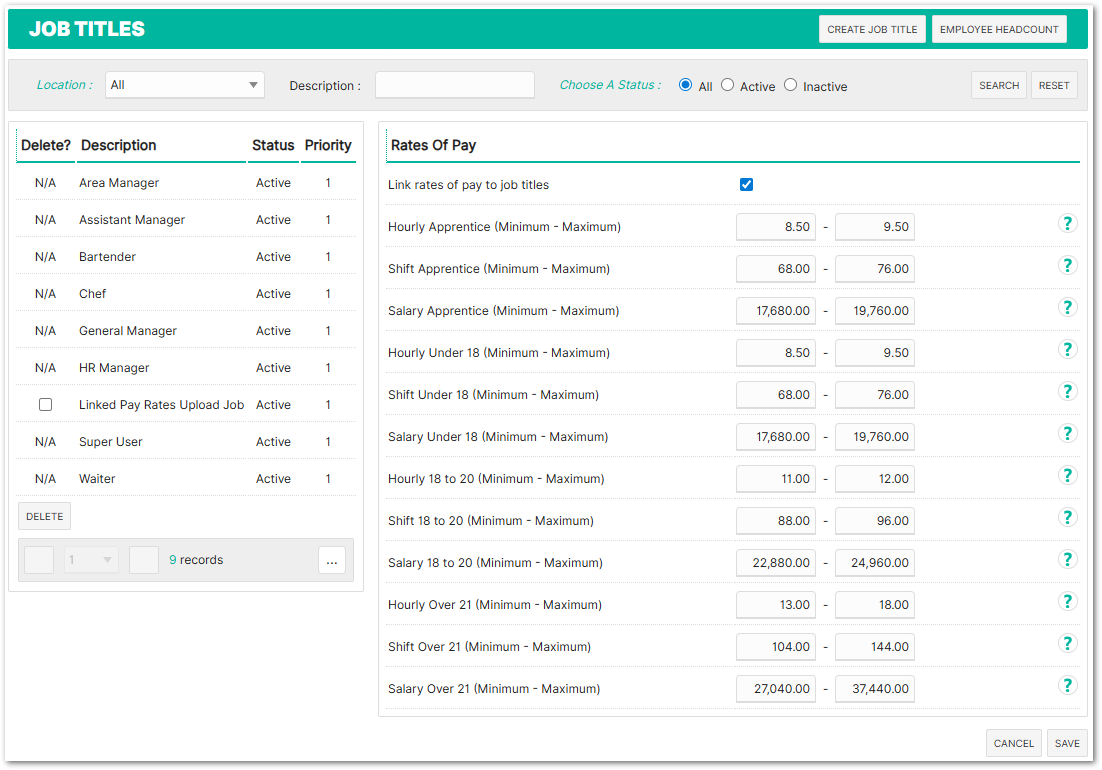This screenshot has height=770, width=1102.
Task: Open the ellipsis pagination options button
Action: (x=332, y=560)
